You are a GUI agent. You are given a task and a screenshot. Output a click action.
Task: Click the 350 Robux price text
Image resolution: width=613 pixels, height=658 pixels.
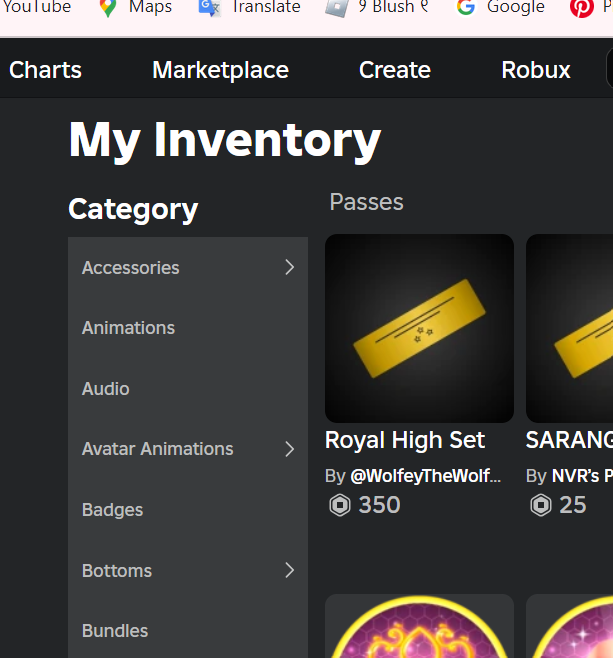(379, 505)
